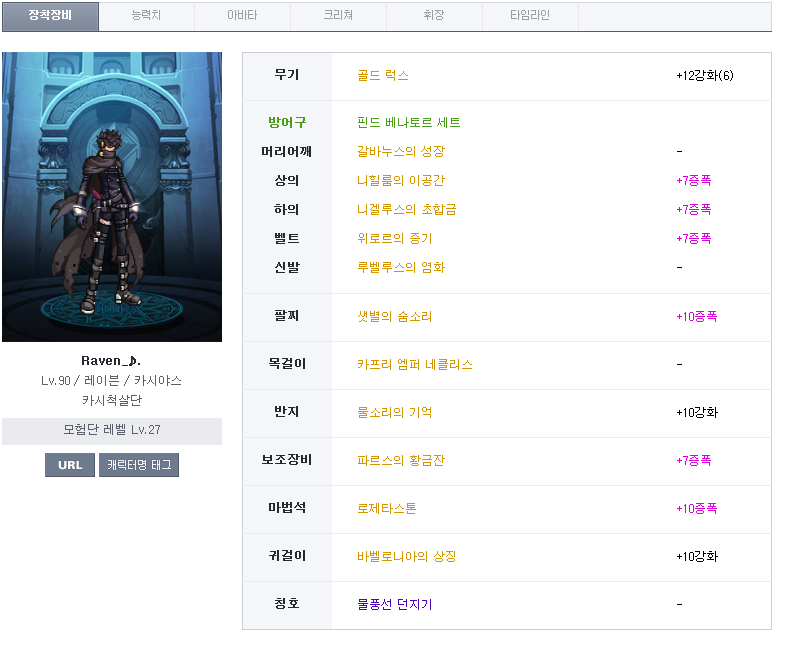Click the 핀드 베나토르 세트 armor set link

409,123
